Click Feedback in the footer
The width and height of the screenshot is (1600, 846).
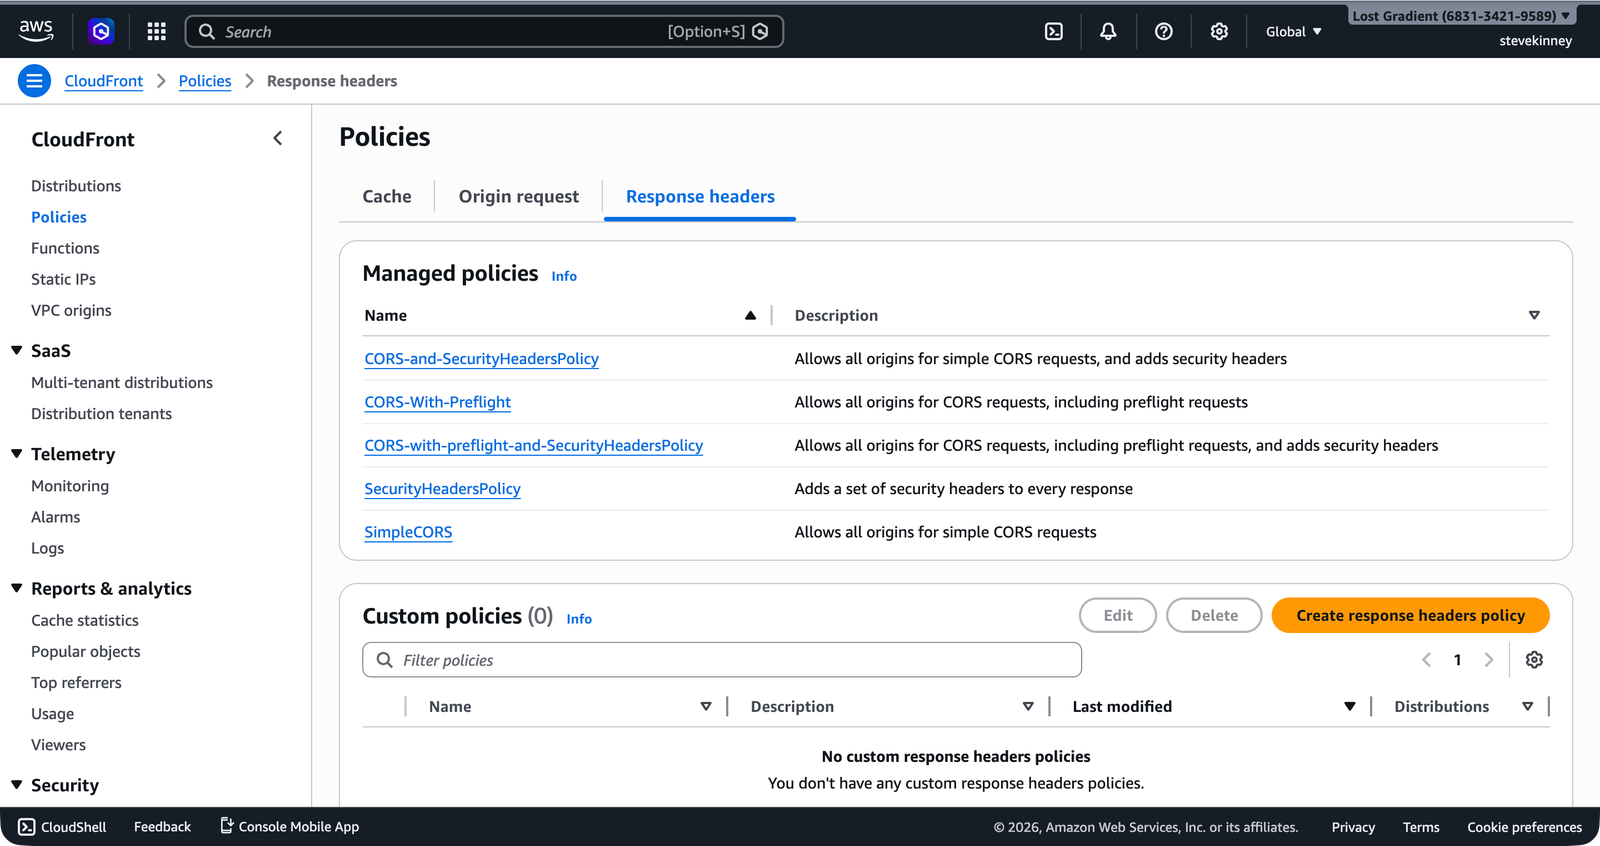(x=162, y=827)
